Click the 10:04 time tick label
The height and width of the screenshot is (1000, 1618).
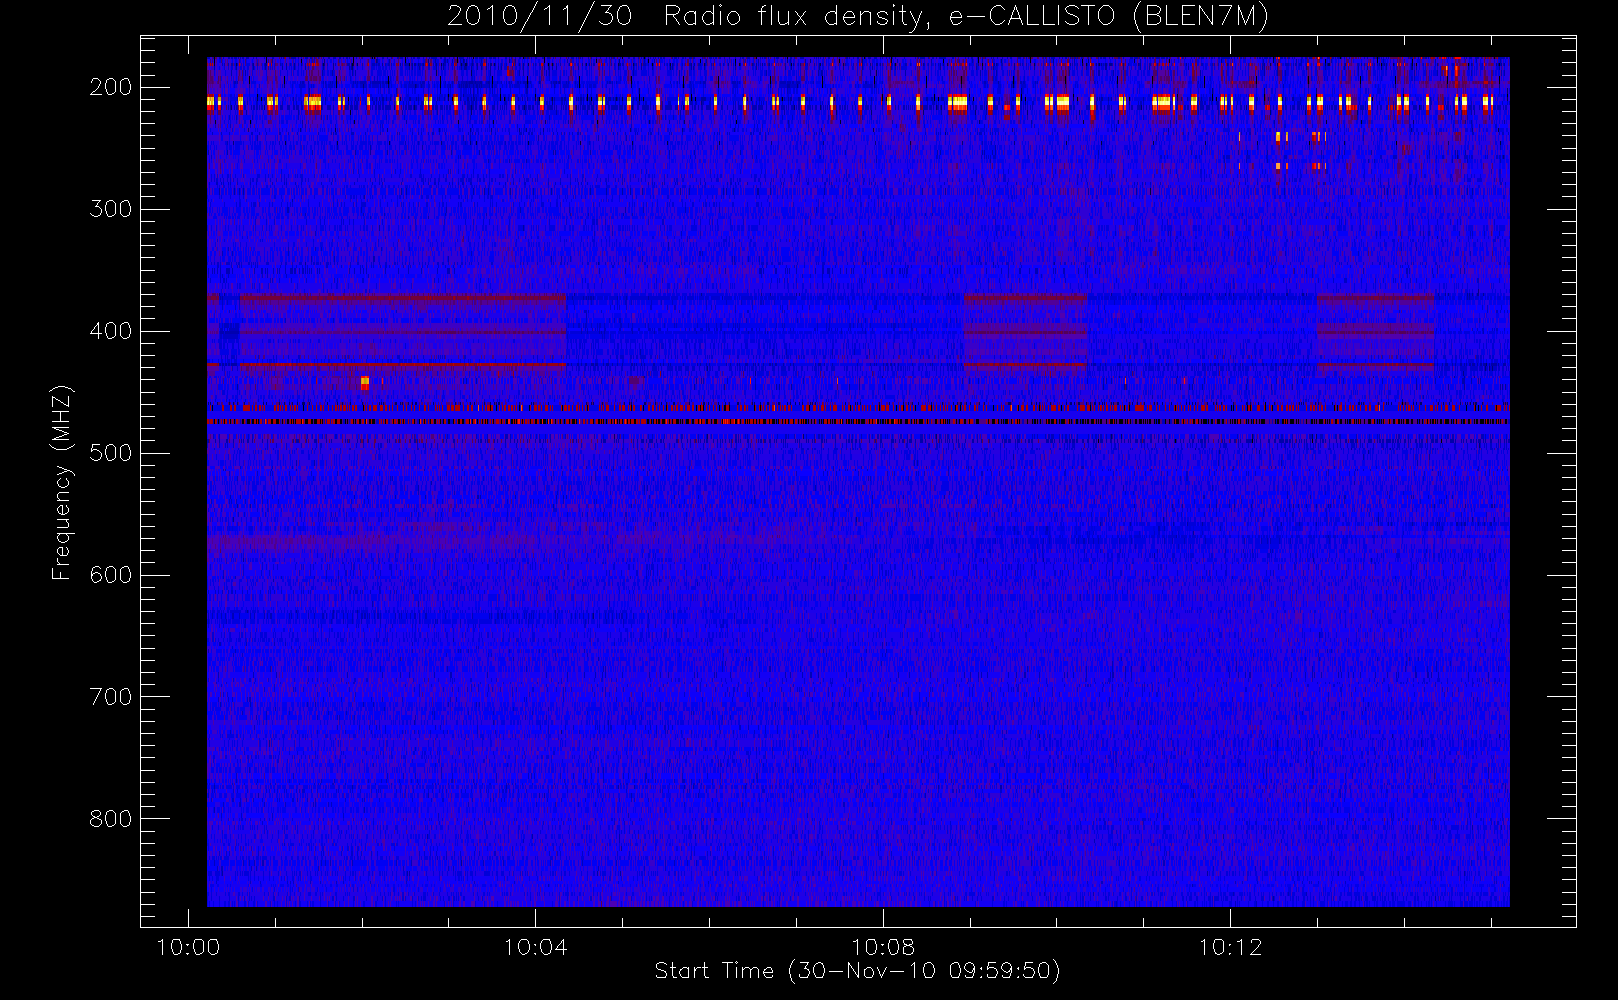tap(535, 947)
